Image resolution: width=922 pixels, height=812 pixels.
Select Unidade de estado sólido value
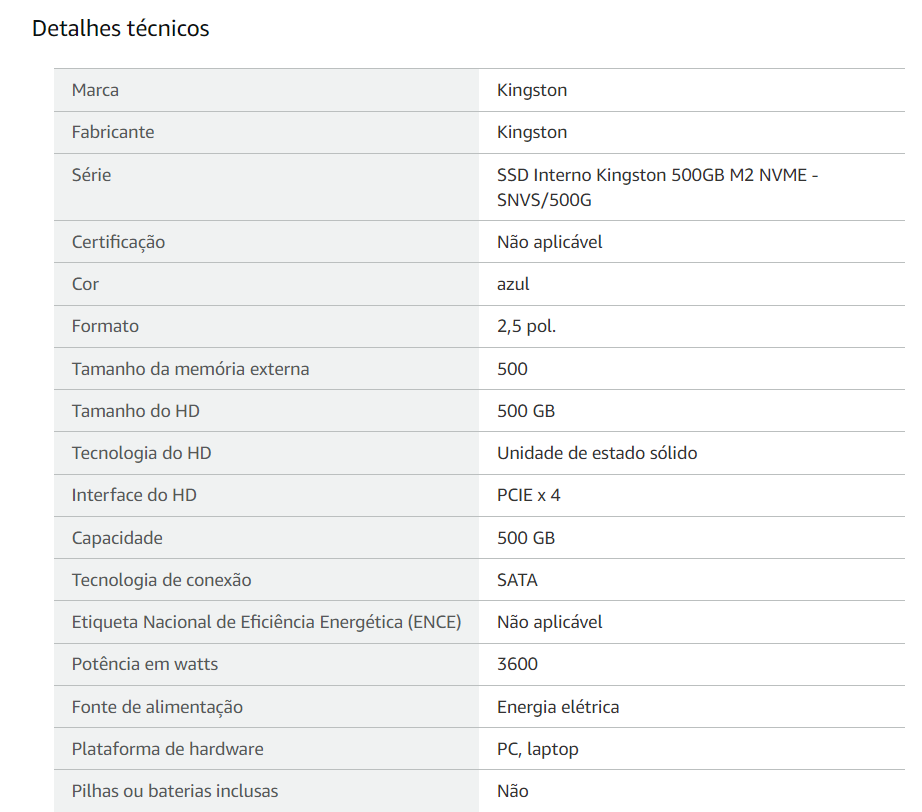click(x=597, y=453)
